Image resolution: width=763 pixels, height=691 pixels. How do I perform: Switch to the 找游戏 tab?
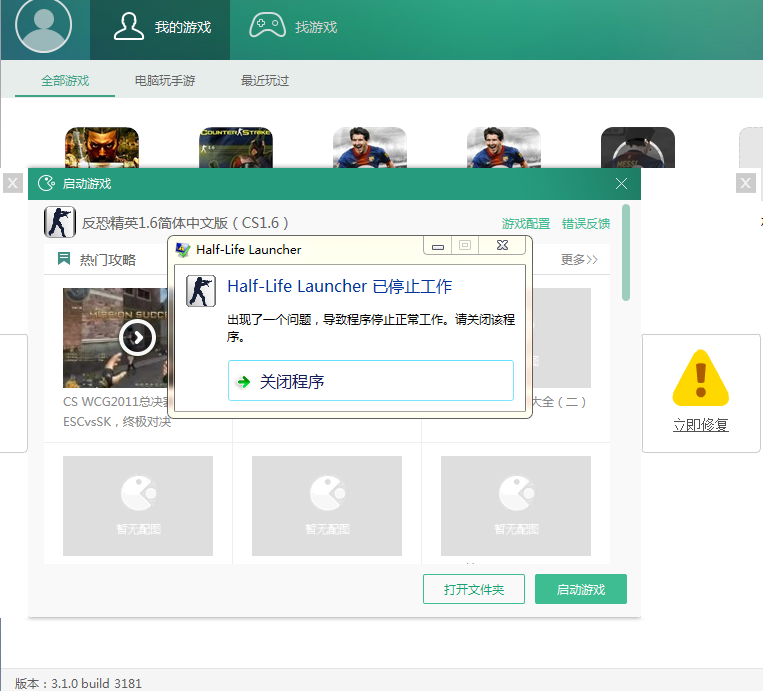[x=293, y=27]
